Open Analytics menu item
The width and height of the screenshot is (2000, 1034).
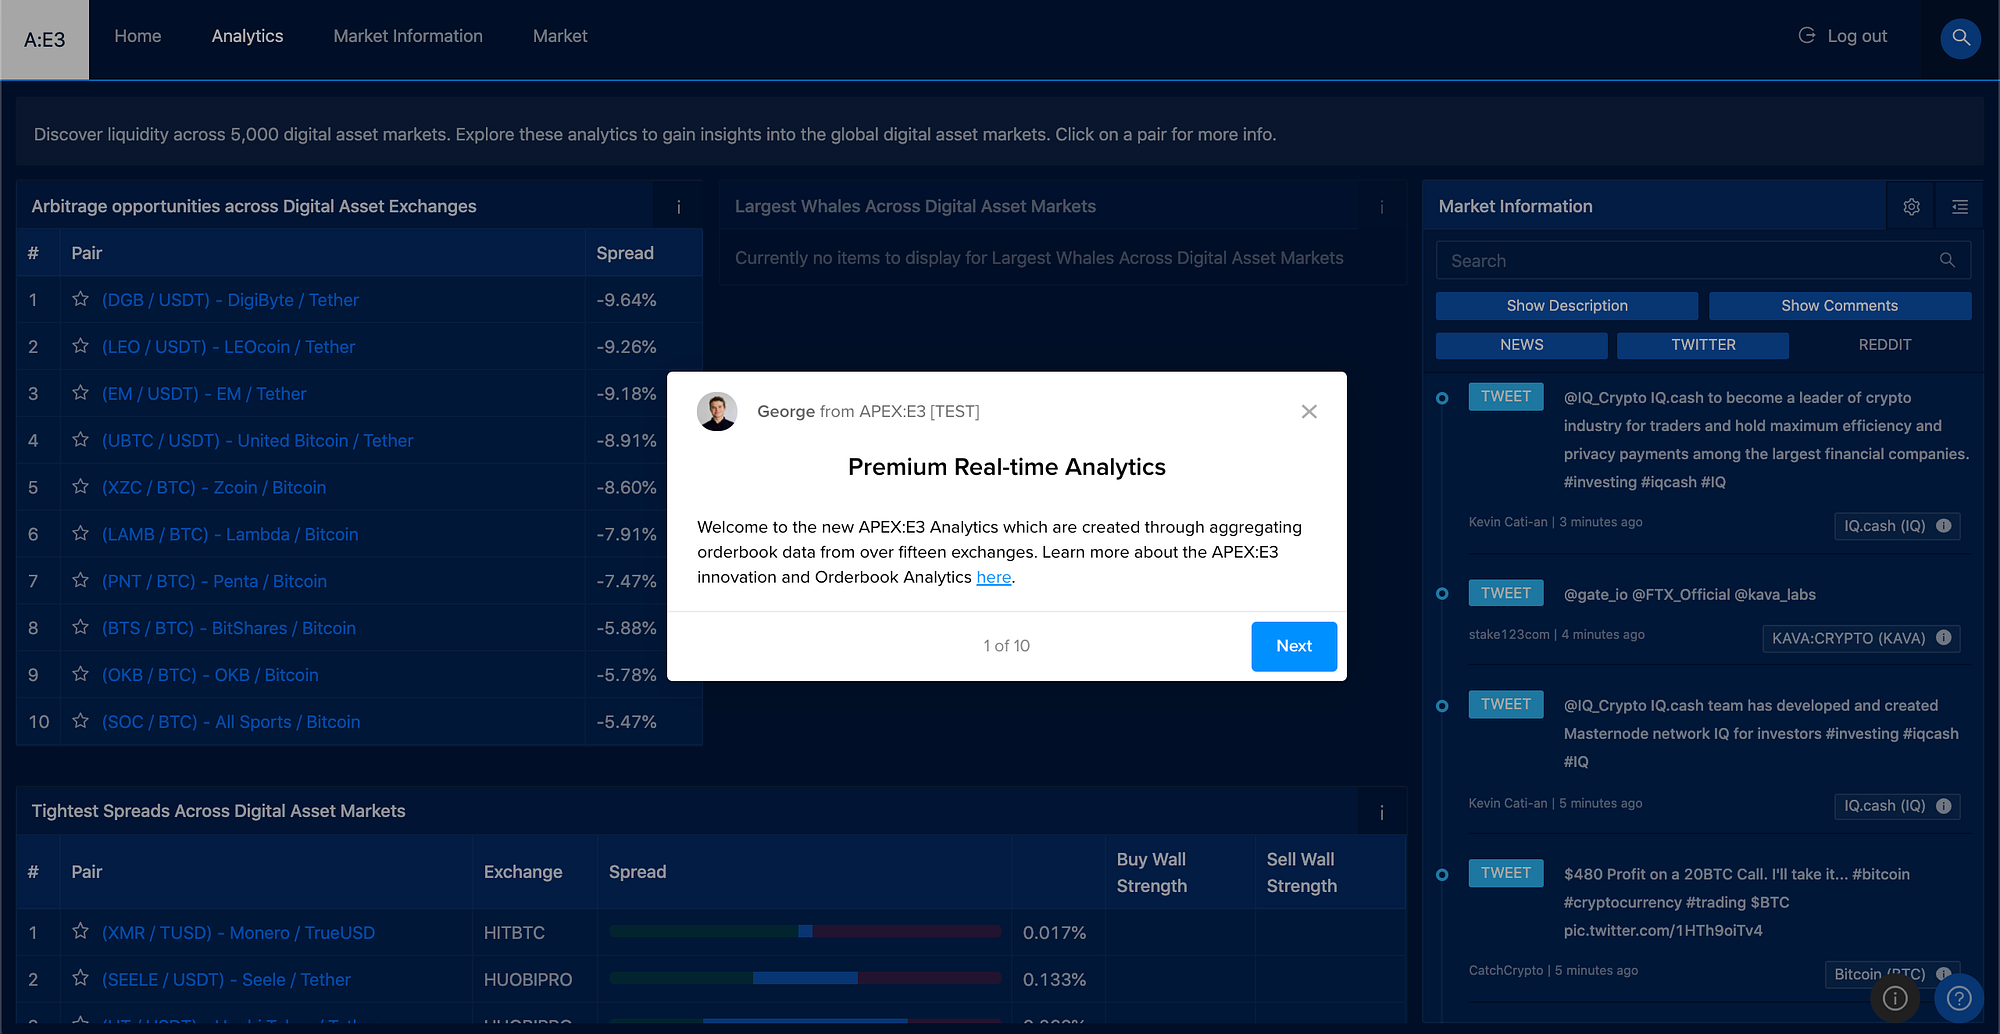247,36
